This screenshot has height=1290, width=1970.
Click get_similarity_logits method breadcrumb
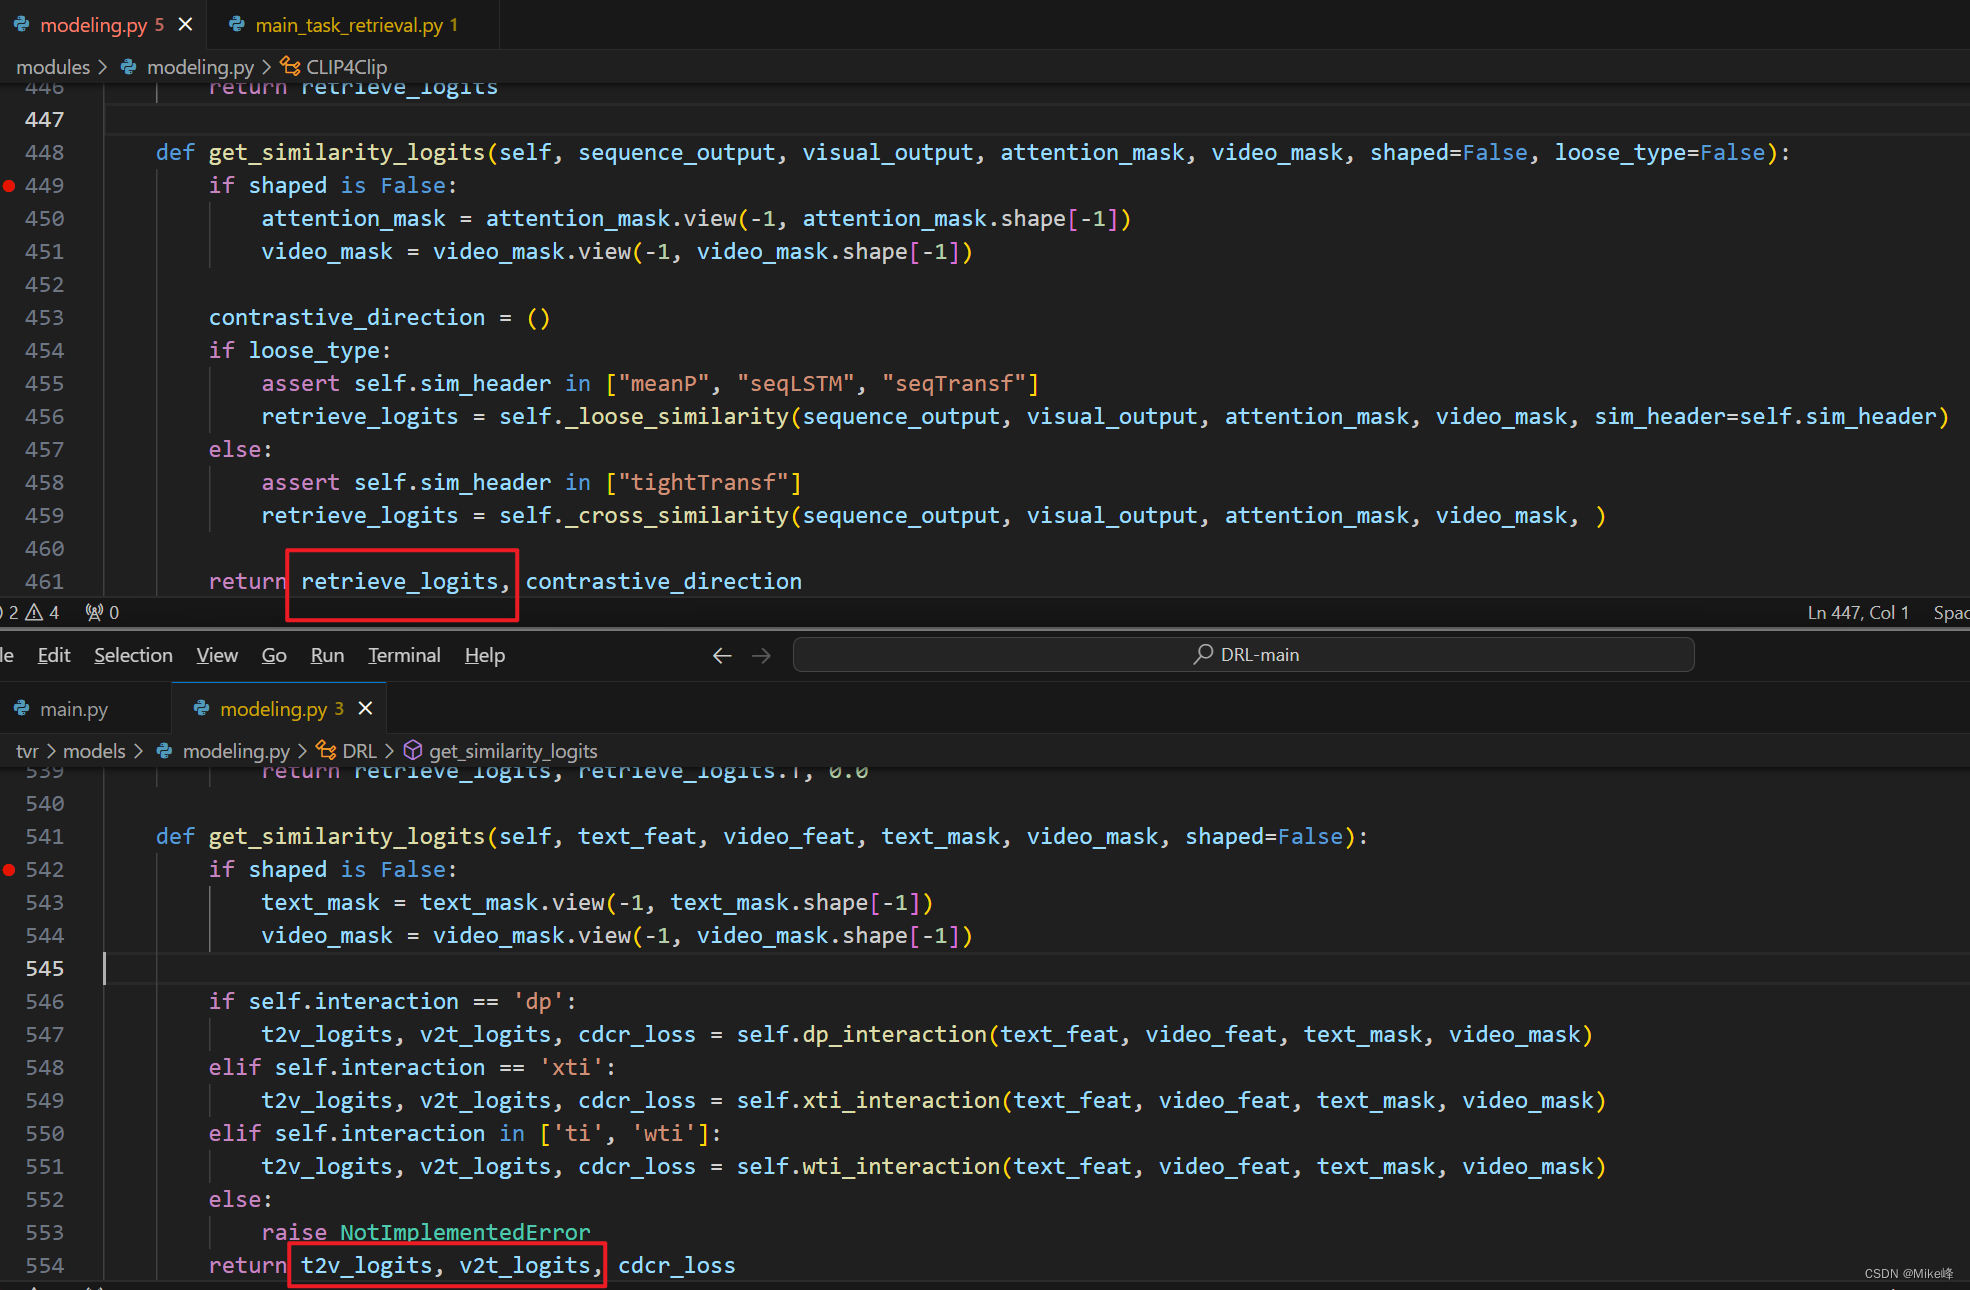pyautogui.click(x=513, y=751)
